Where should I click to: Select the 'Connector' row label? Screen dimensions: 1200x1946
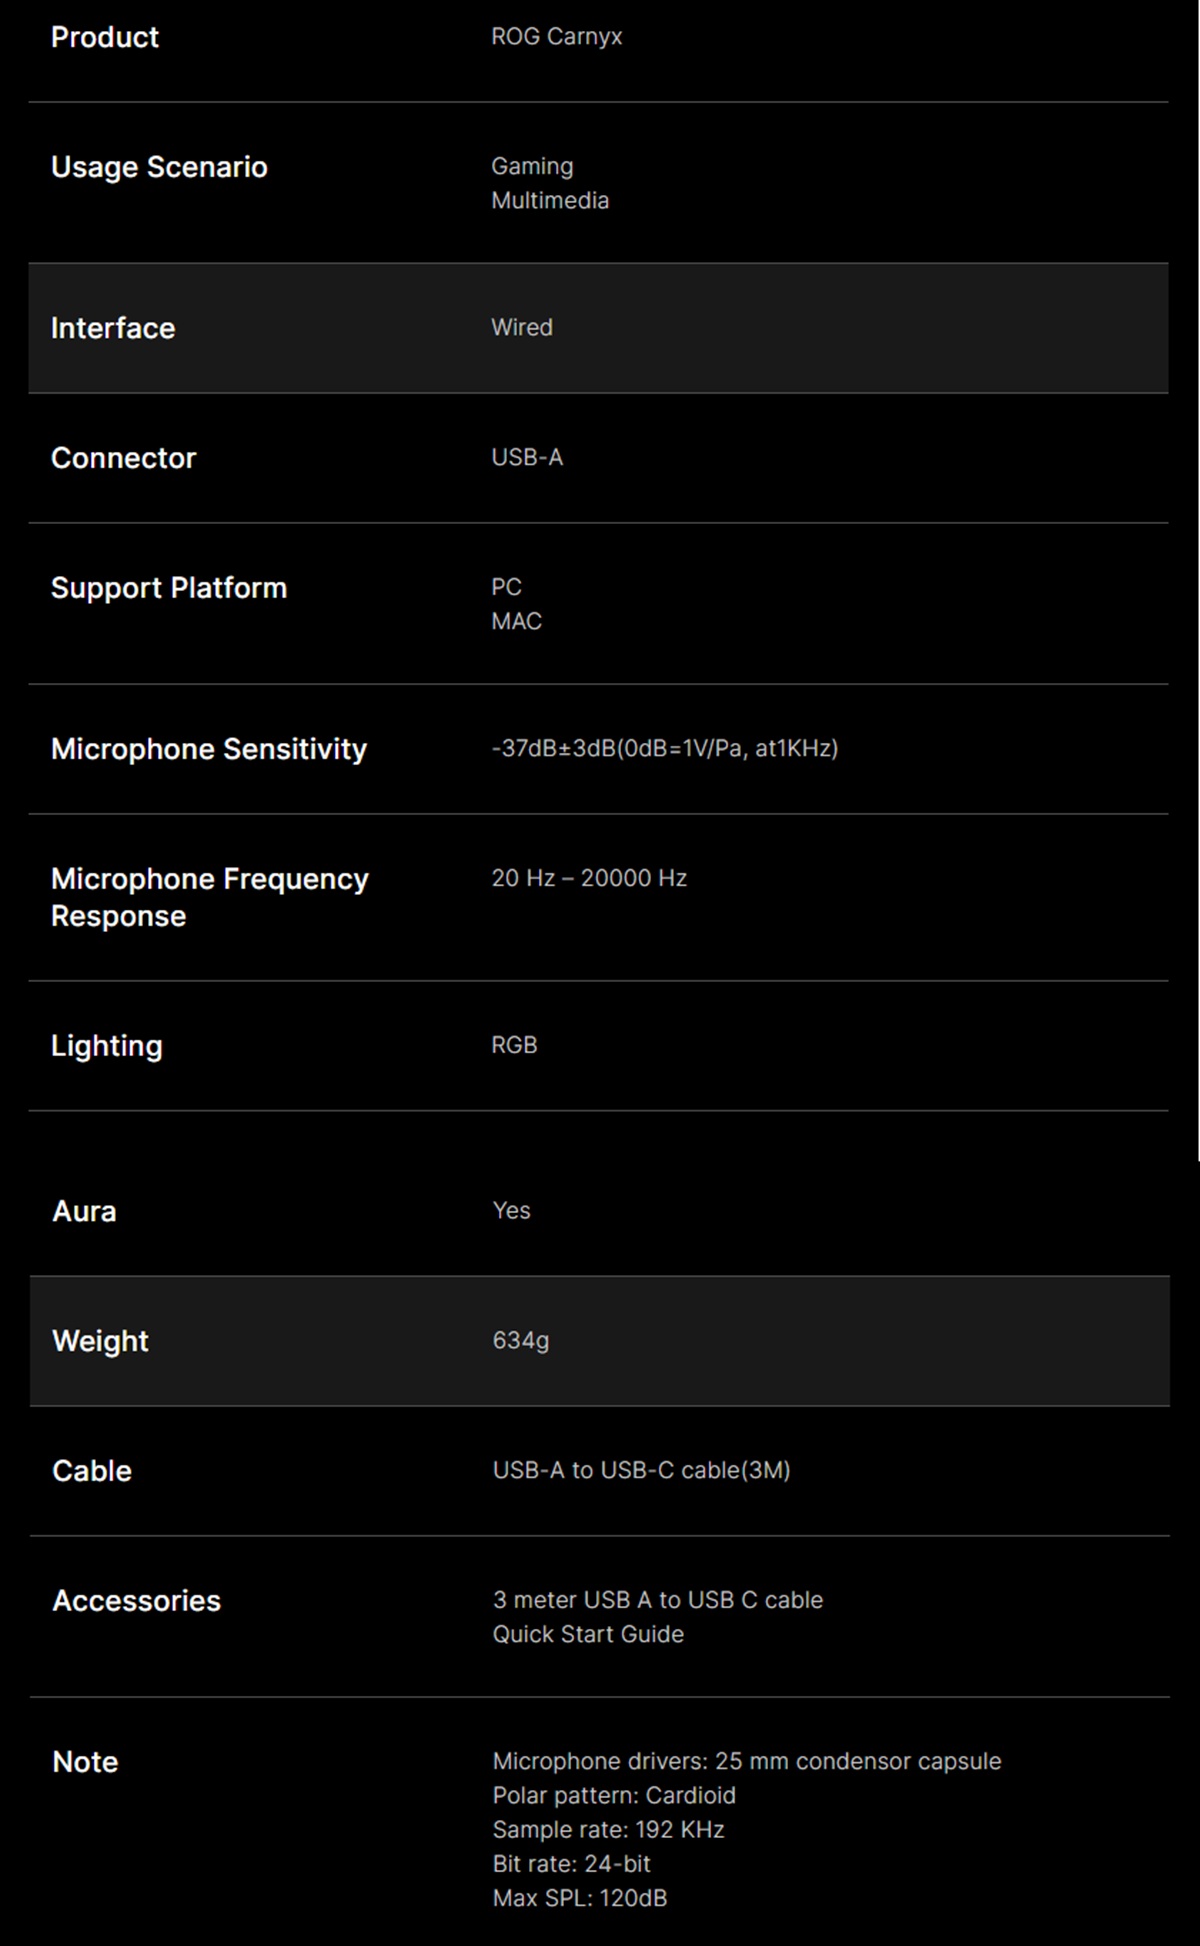[124, 458]
